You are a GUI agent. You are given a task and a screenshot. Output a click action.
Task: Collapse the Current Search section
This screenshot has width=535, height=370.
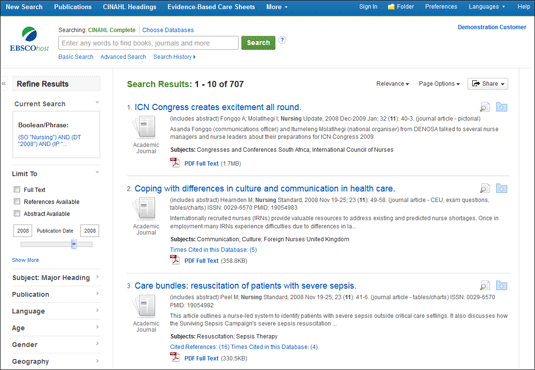coord(97,102)
